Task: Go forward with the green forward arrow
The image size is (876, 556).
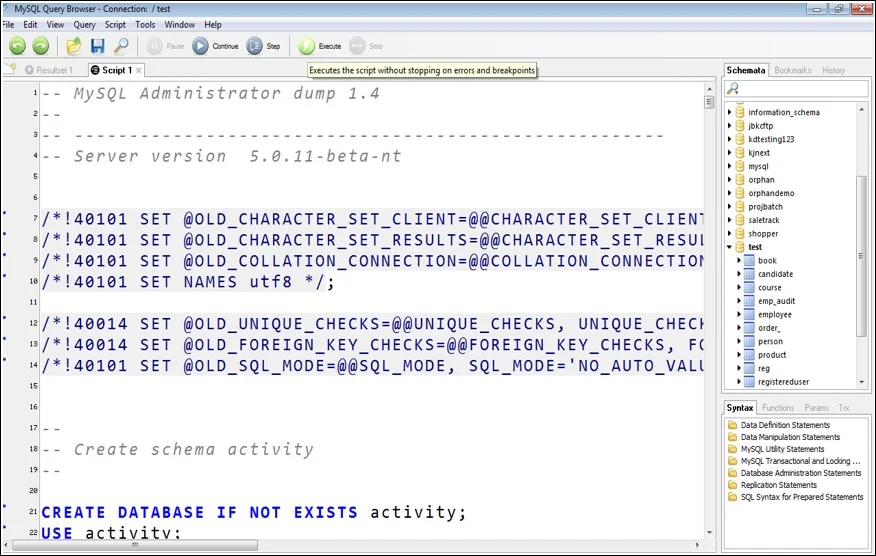Action: [x=40, y=46]
